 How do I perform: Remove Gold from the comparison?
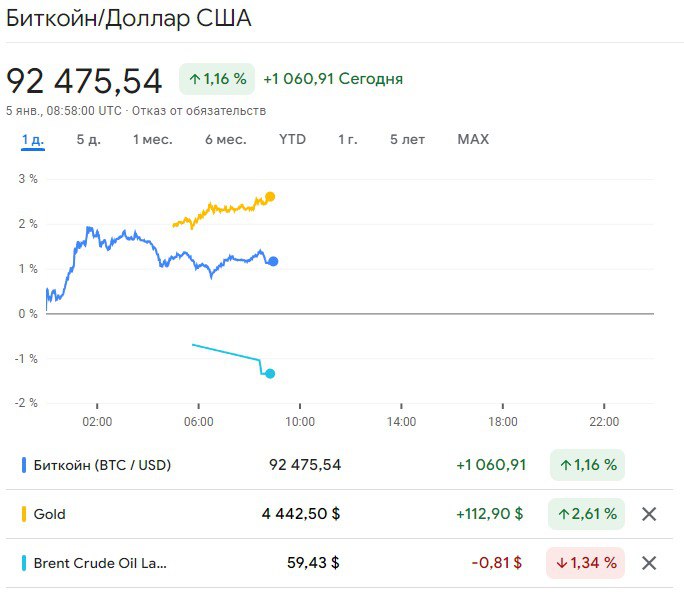click(x=649, y=514)
